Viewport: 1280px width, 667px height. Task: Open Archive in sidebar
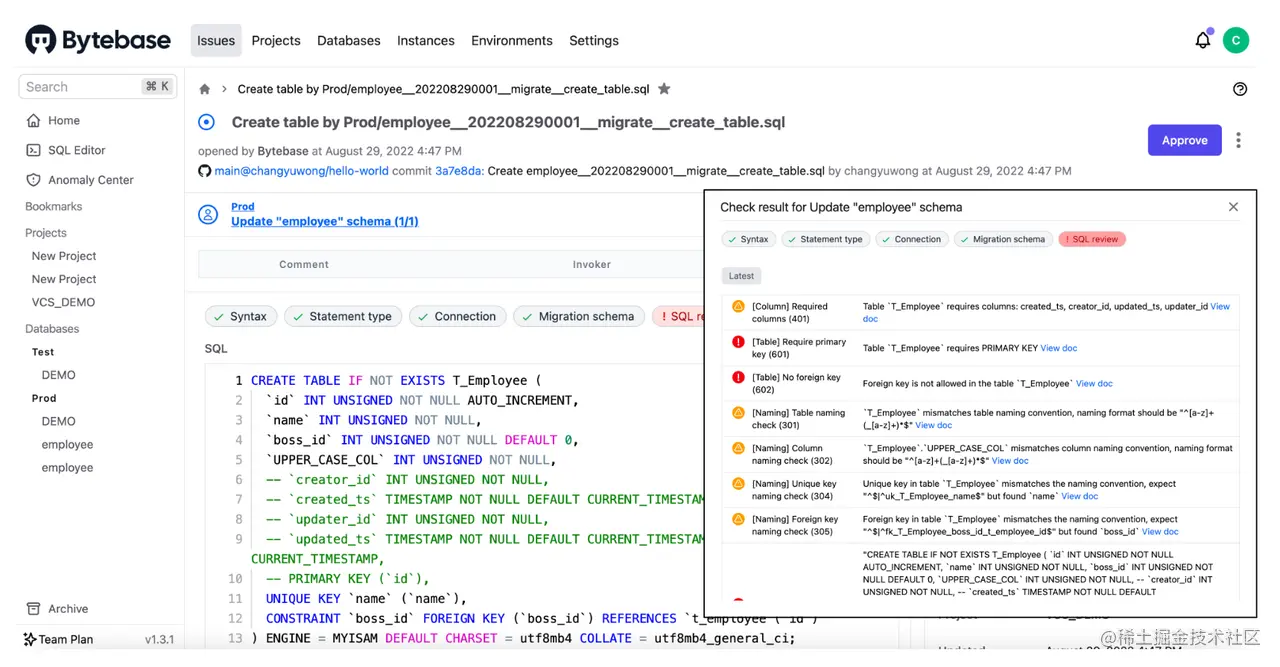point(68,608)
